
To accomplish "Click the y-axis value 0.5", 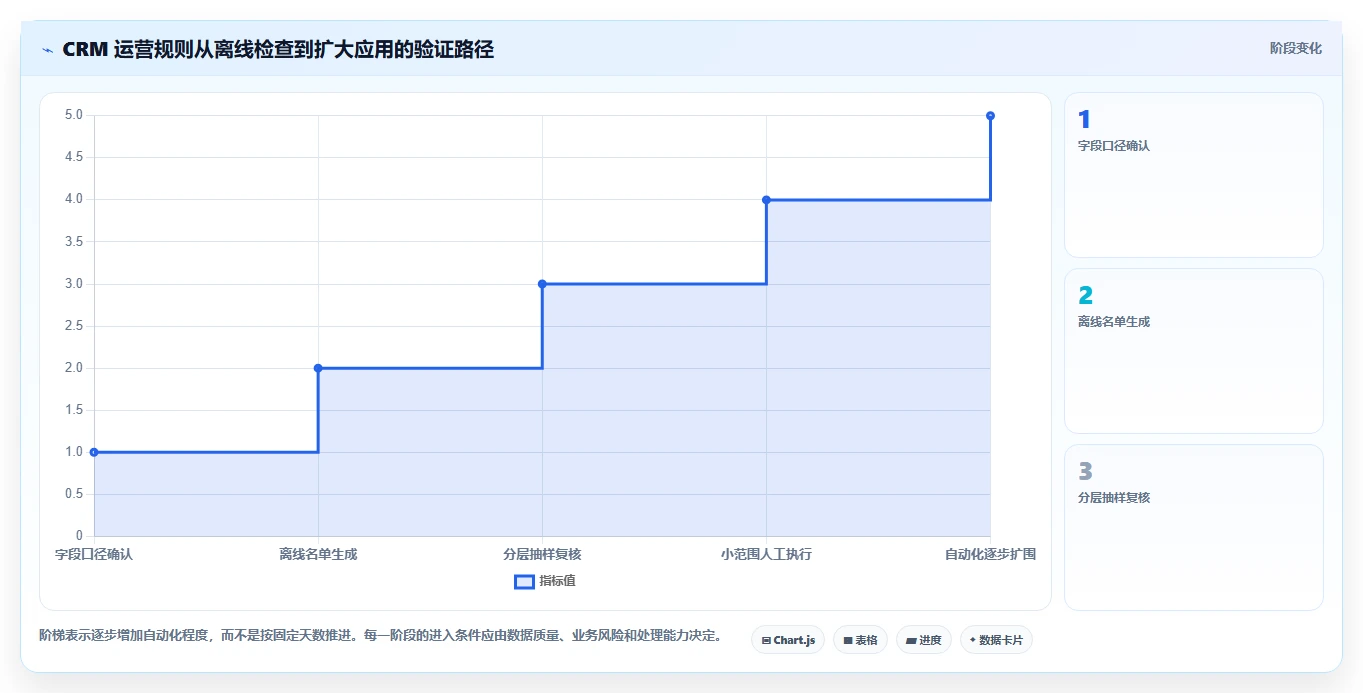I will pos(74,494).
